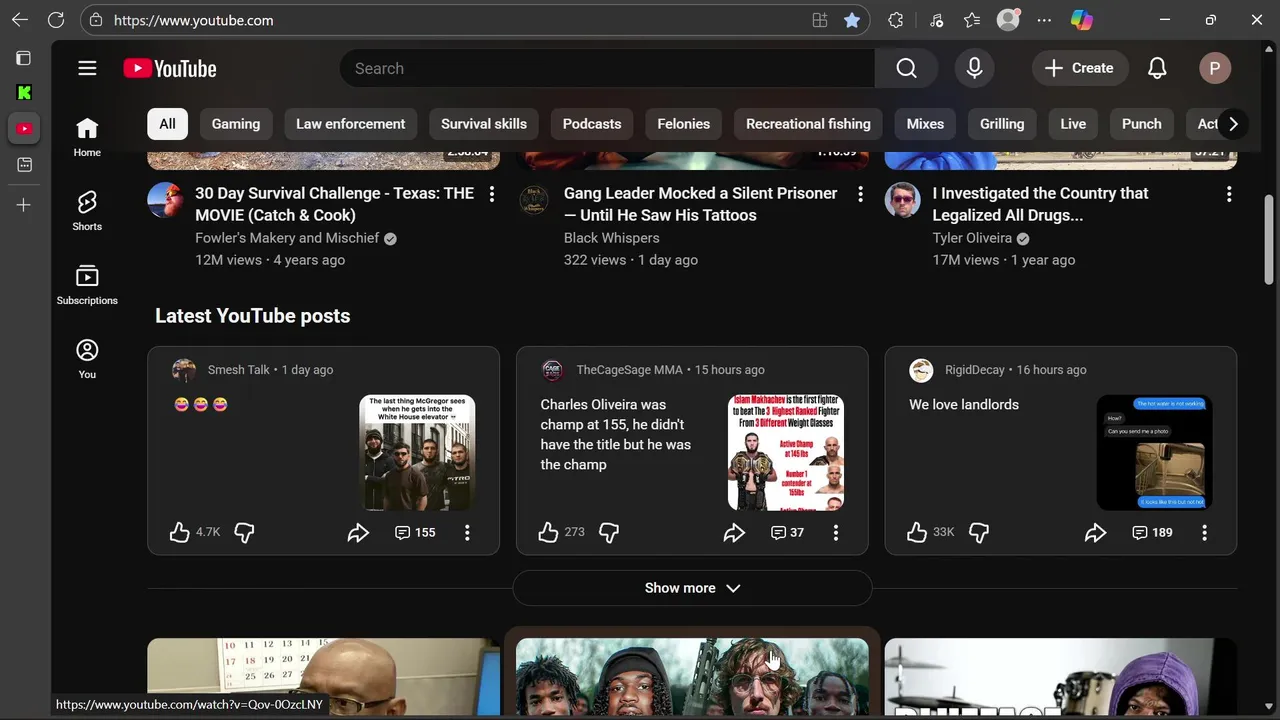Select the Live chip
Screen dimensions: 1280x720
[1073, 124]
